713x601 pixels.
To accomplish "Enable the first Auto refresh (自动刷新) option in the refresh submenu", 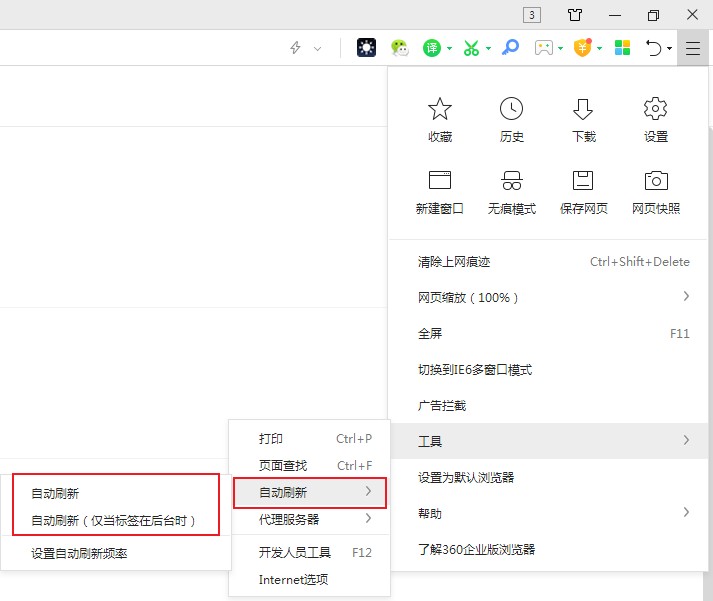I will pyautogui.click(x=116, y=493).
